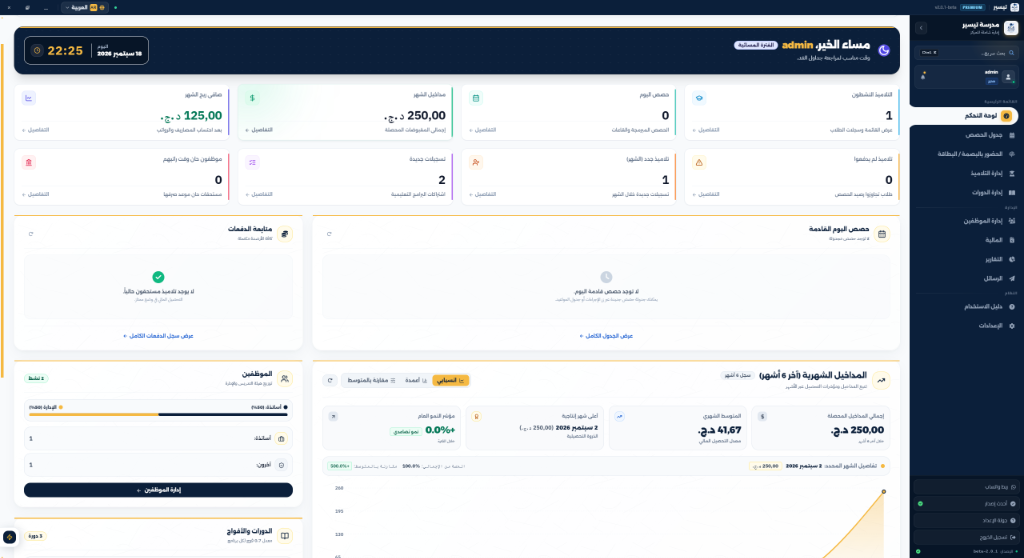The image size is (1024, 558).
Task: Open التفاصيل for التلاميذ النشطون card
Action: [706, 130]
